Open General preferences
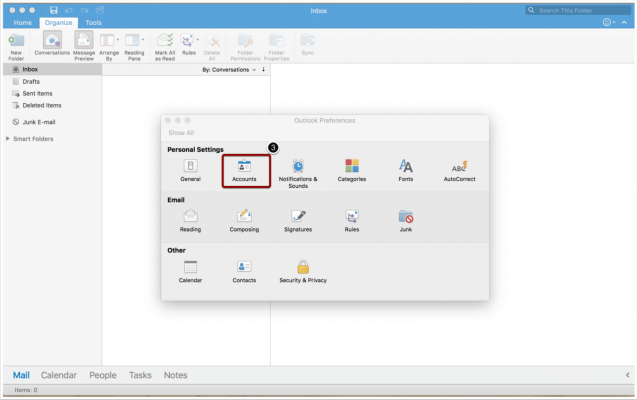637x400 pixels. click(190, 170)
